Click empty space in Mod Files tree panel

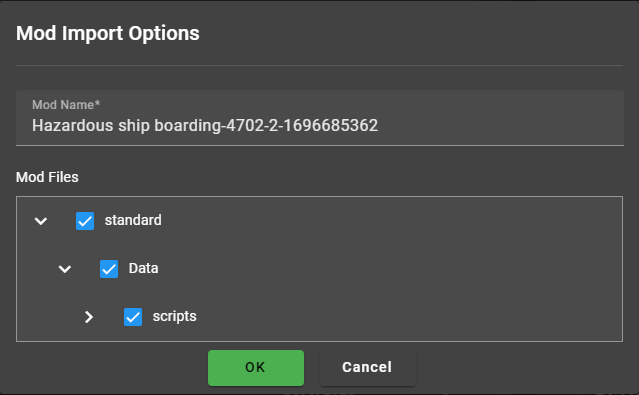point(408,269)
